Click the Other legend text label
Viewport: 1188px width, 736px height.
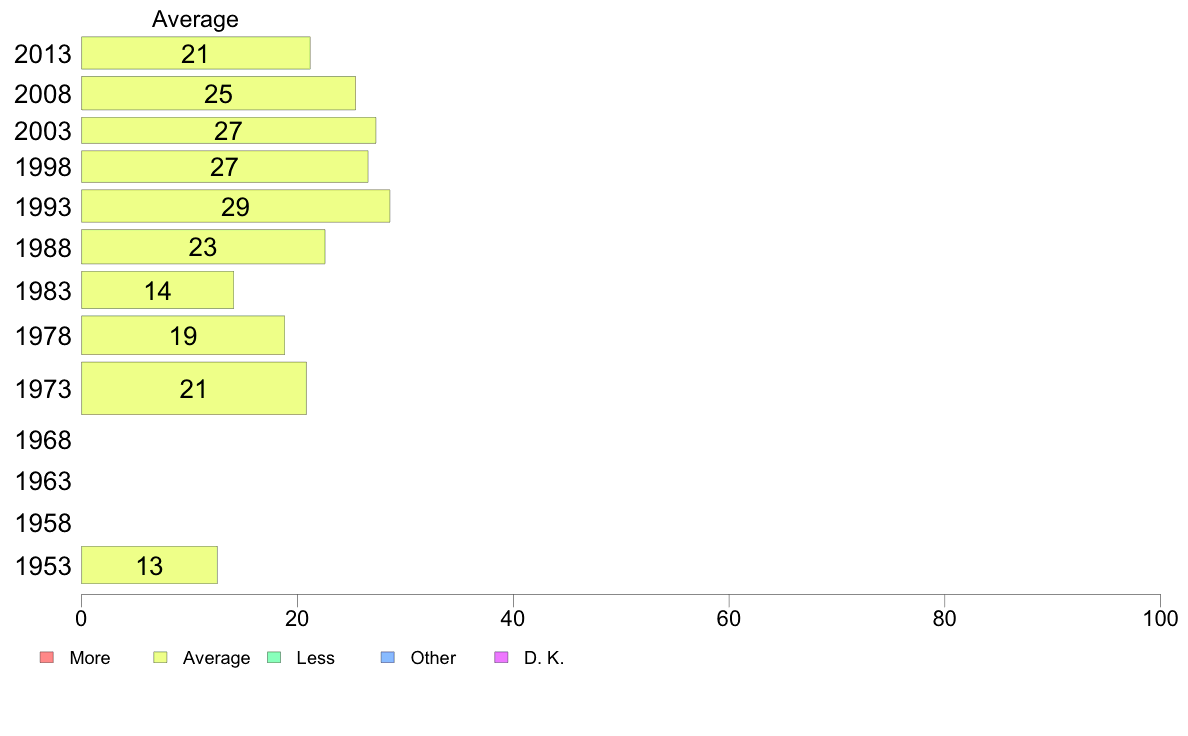click(x=433, y=658)
